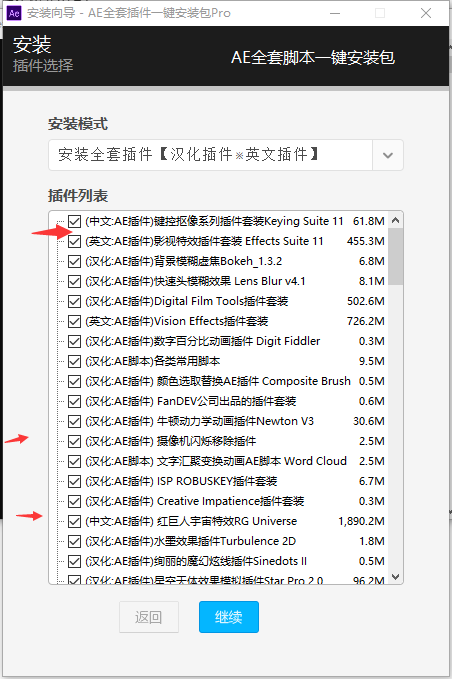
Task: Toggle 摄像机闪烁移除插件 checkbox
Action: pyautogui.click(x=74, y=441)
